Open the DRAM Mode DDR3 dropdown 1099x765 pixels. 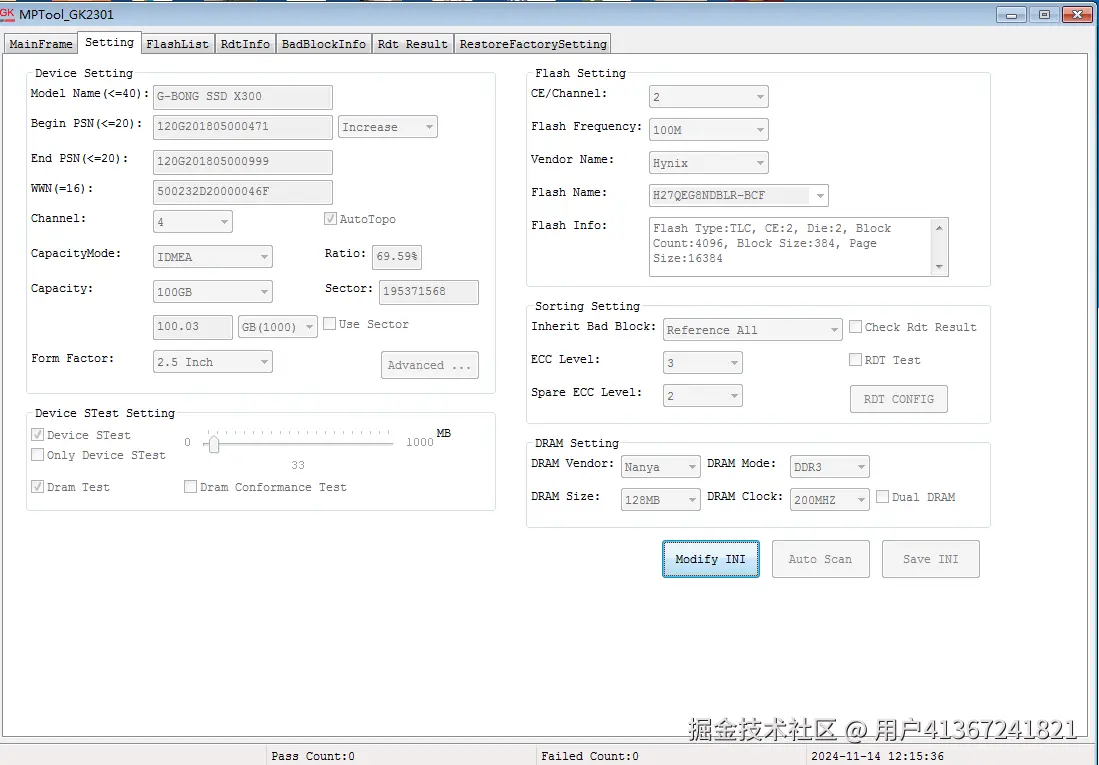pos(830,466)
